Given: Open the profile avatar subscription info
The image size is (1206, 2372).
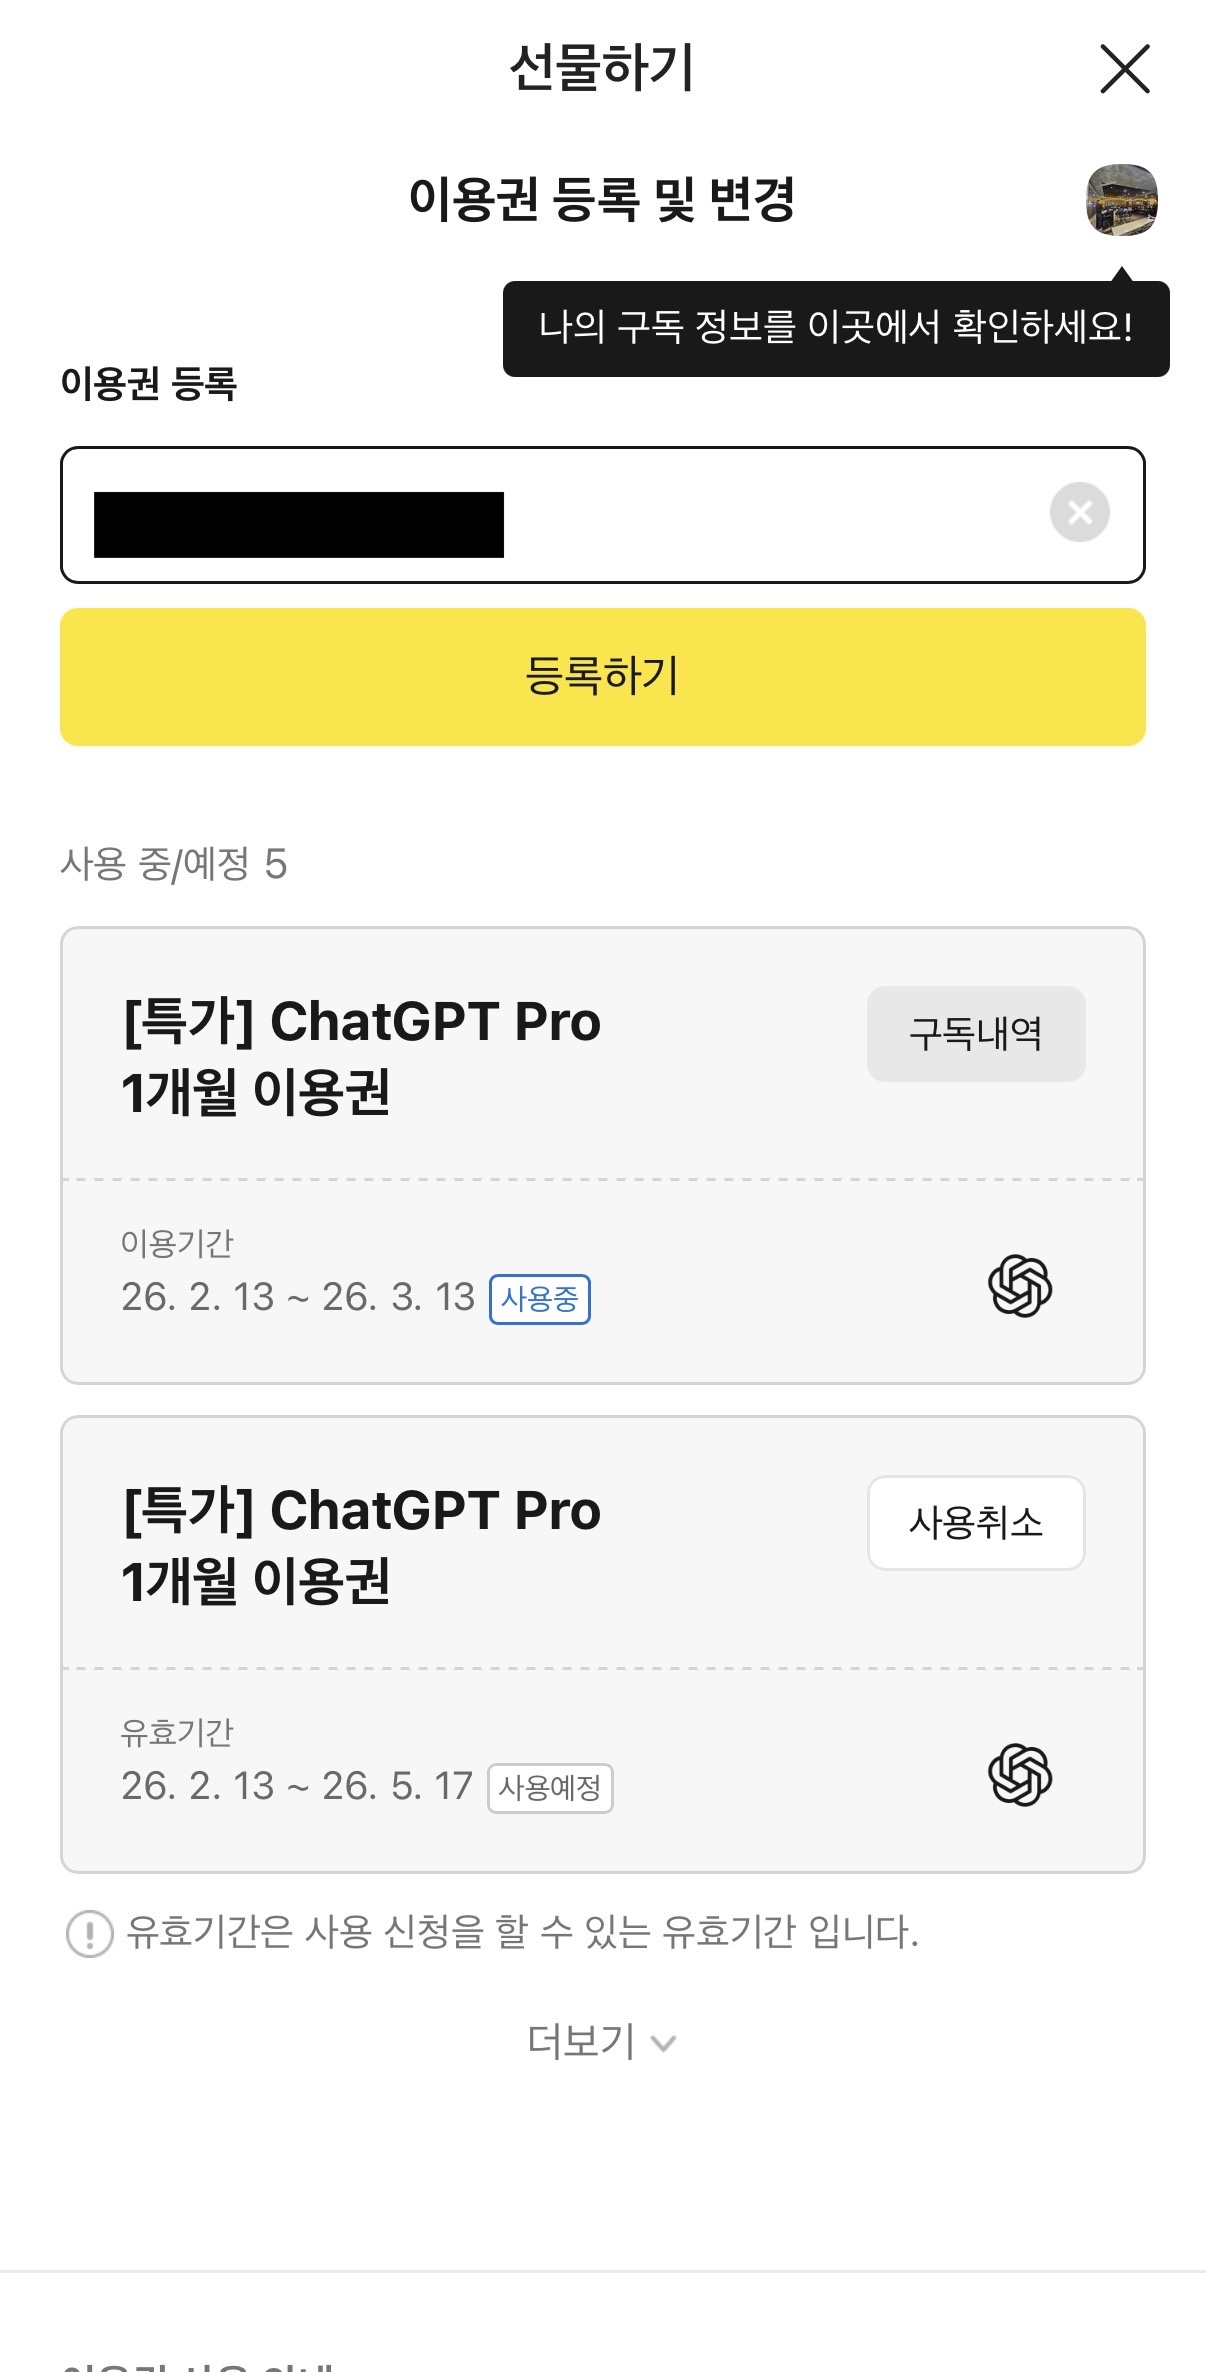Looking at the screenshot, I should click(1122, 200).
